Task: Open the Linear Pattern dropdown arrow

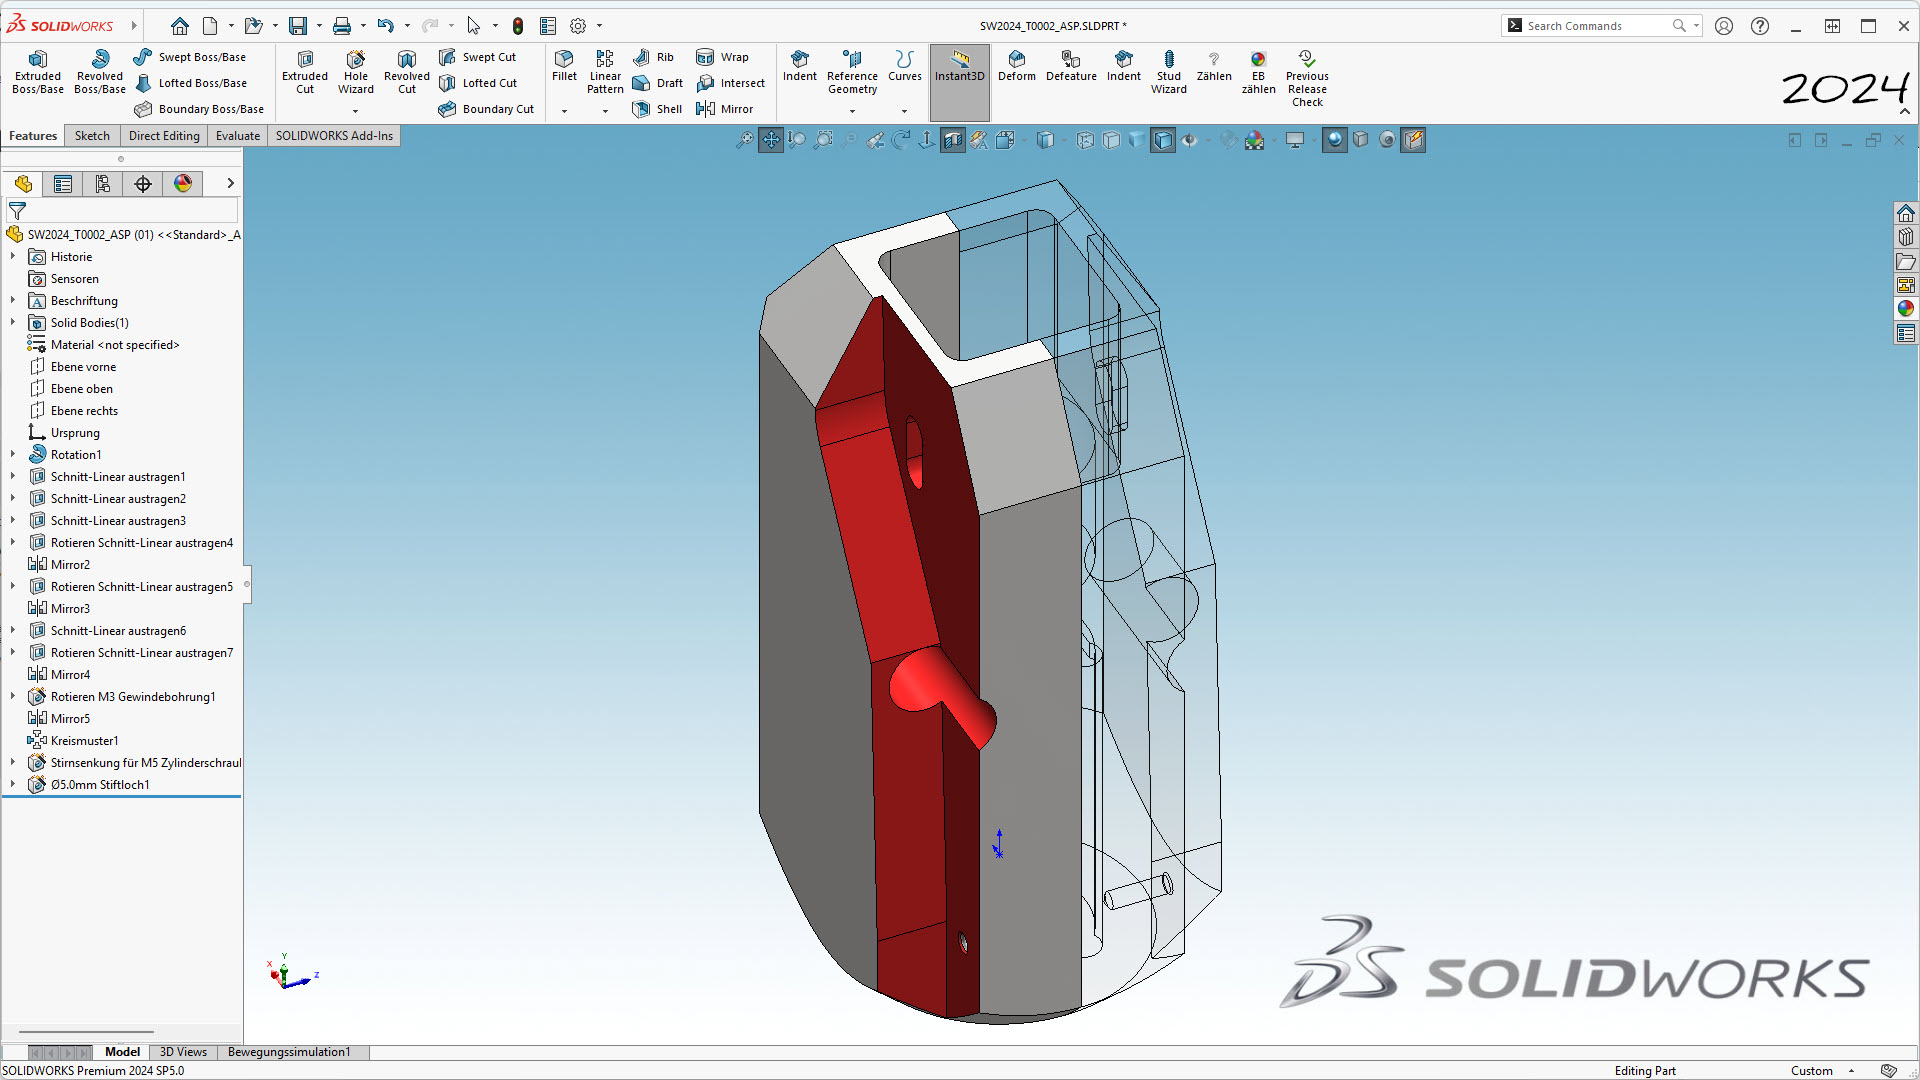Action: pos(605,111)
